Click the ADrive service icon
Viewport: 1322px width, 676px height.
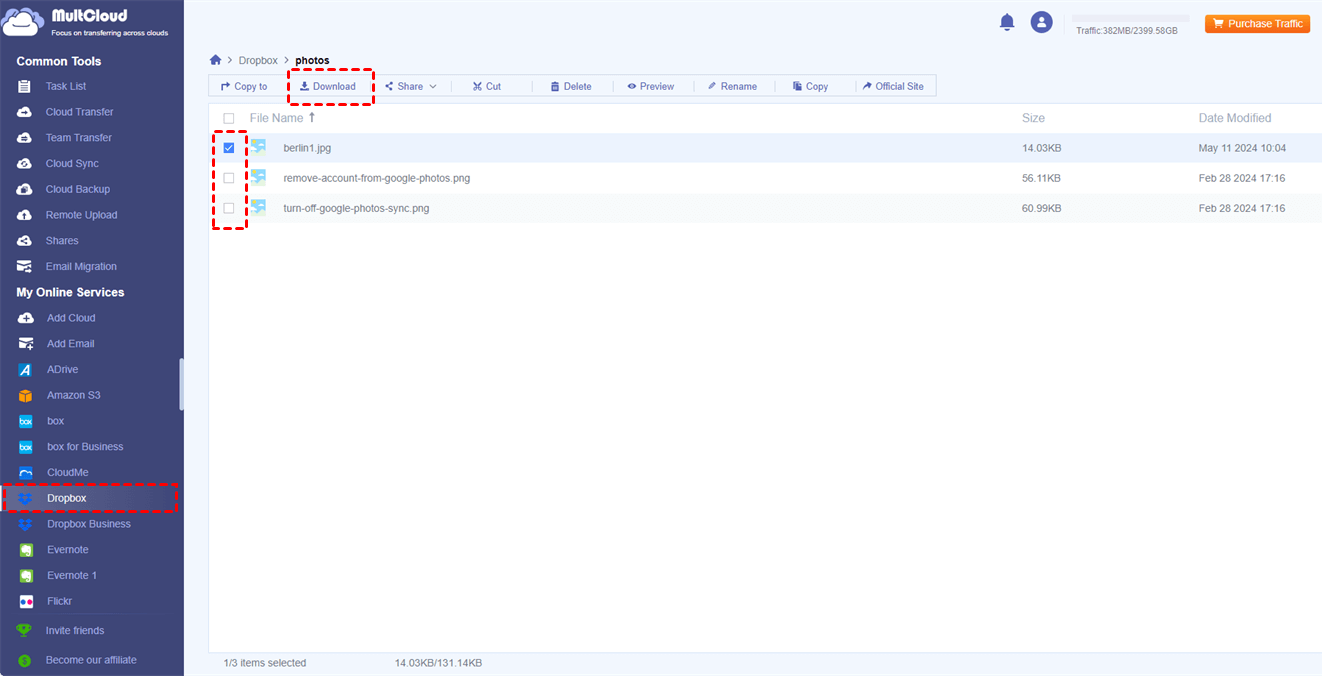26,370
